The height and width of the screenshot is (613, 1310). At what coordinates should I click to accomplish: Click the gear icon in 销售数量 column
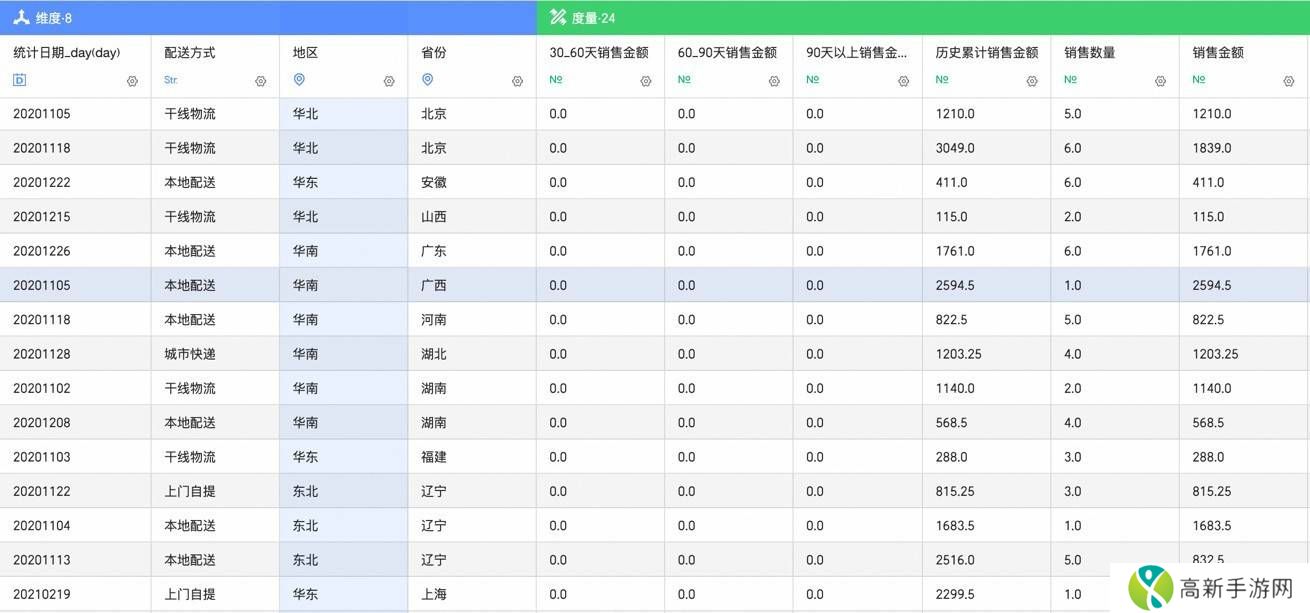(1160, 81)
